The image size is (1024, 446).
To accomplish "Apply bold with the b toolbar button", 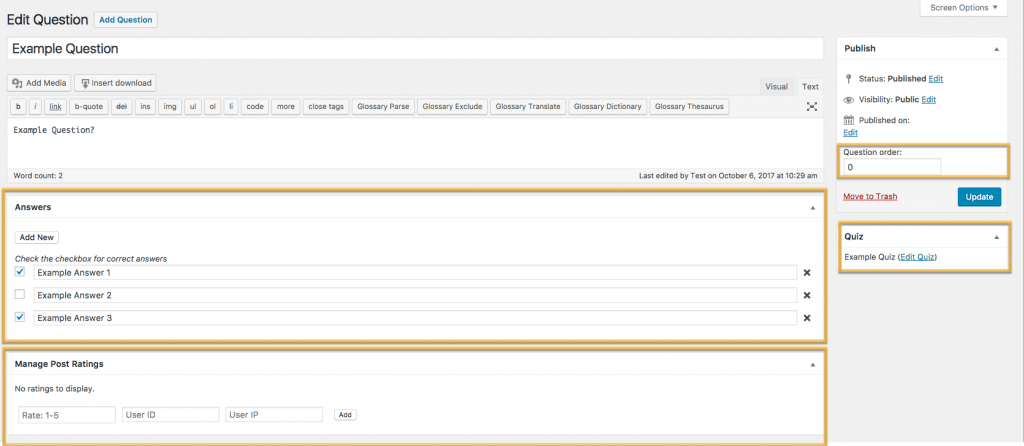I will (17, 106).
